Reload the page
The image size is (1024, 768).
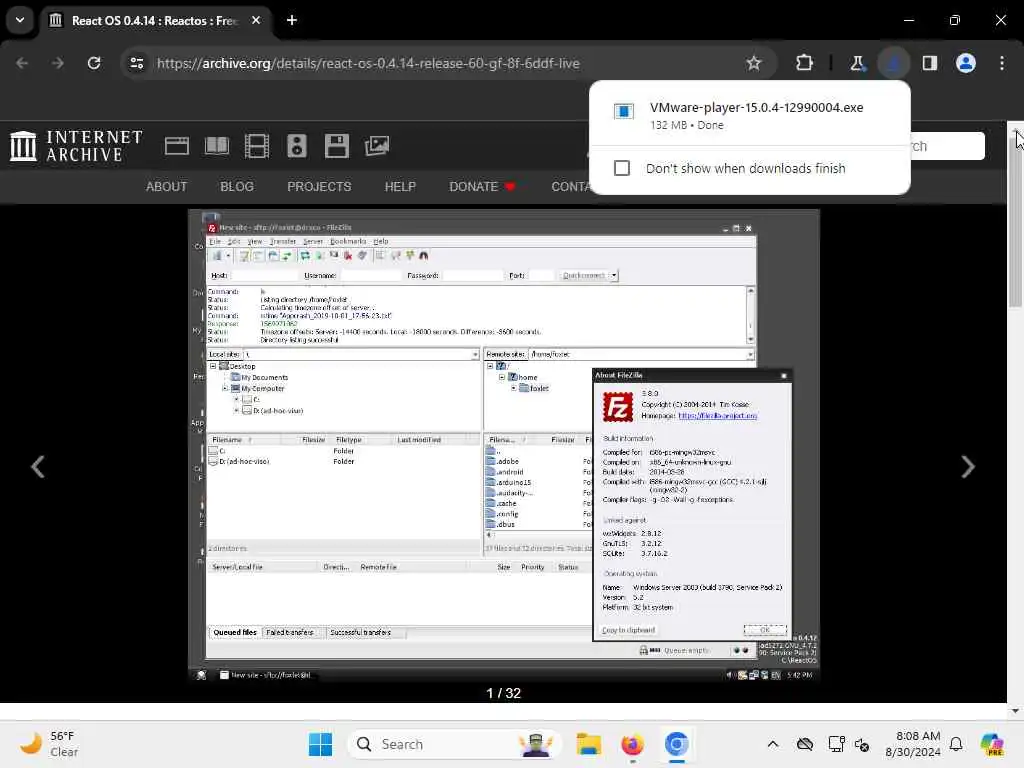[x=94, y=63]
